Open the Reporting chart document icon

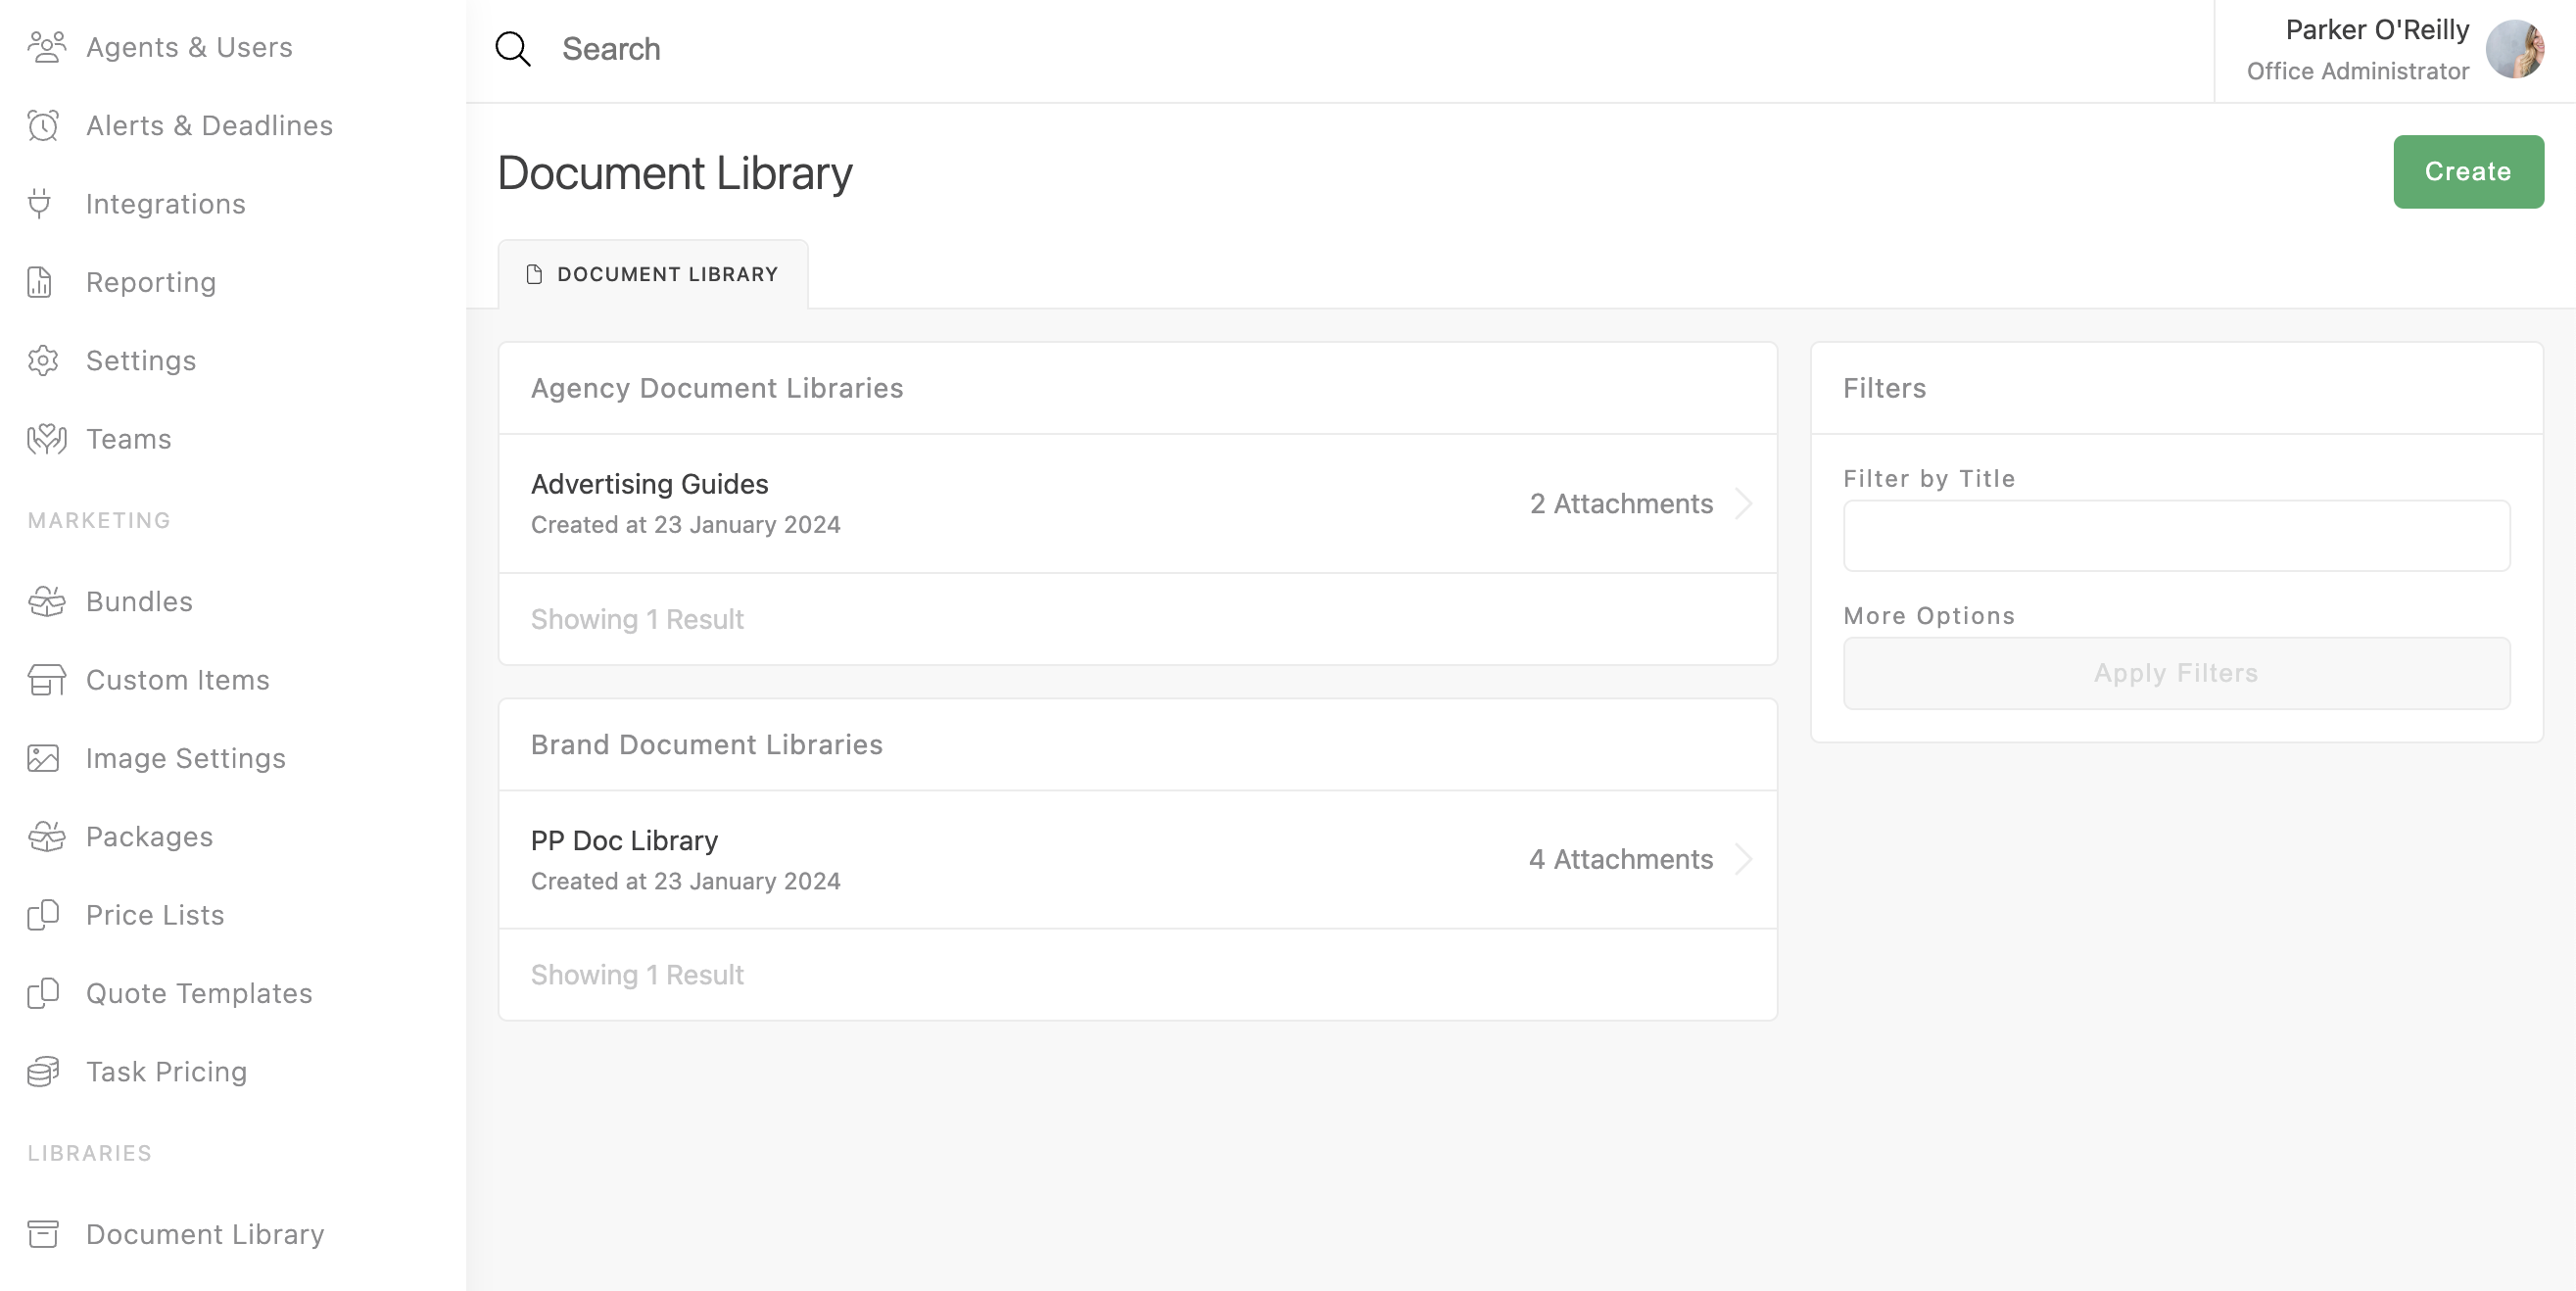pos(40,282)
